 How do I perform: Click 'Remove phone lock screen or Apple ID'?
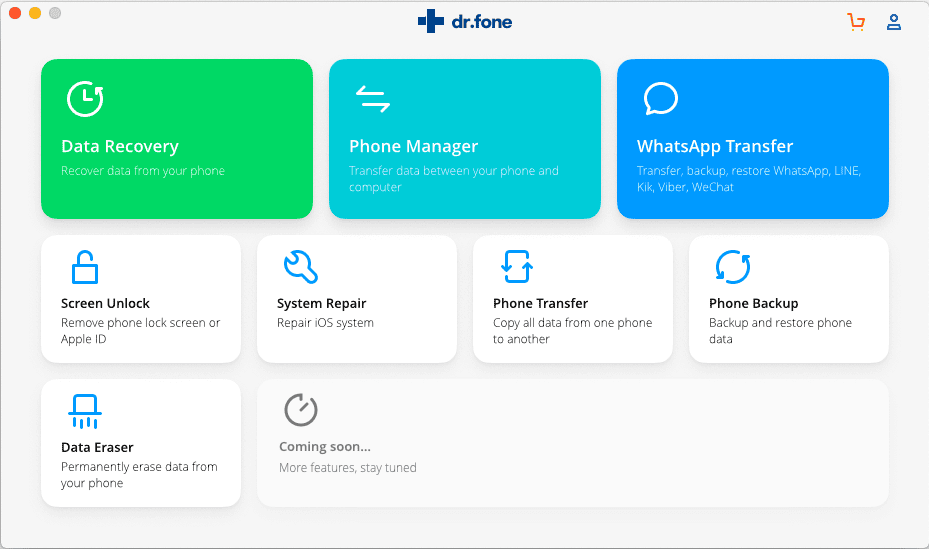[x=140, y=330]
